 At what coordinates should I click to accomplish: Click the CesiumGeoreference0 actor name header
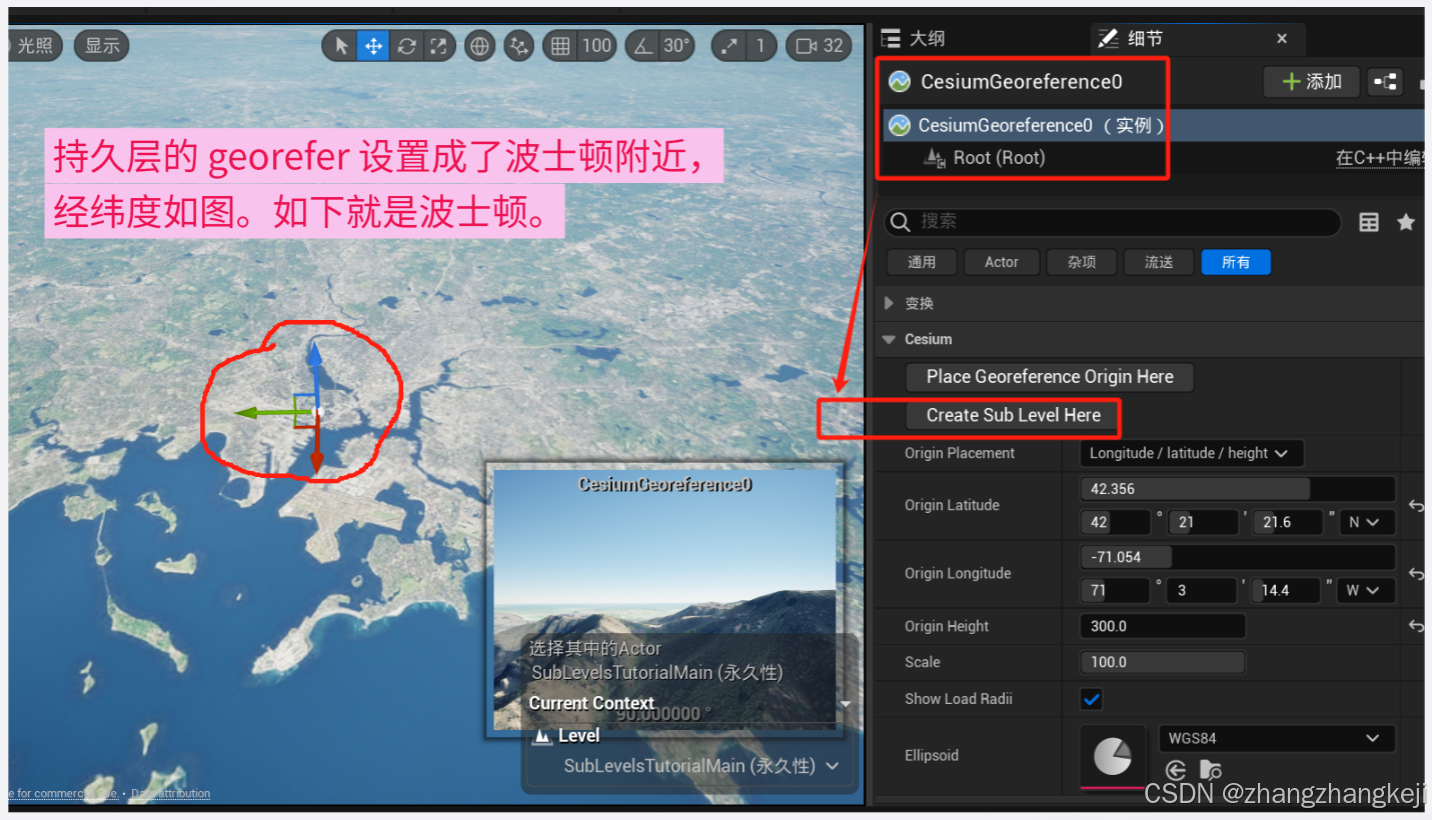(1021, 82)
